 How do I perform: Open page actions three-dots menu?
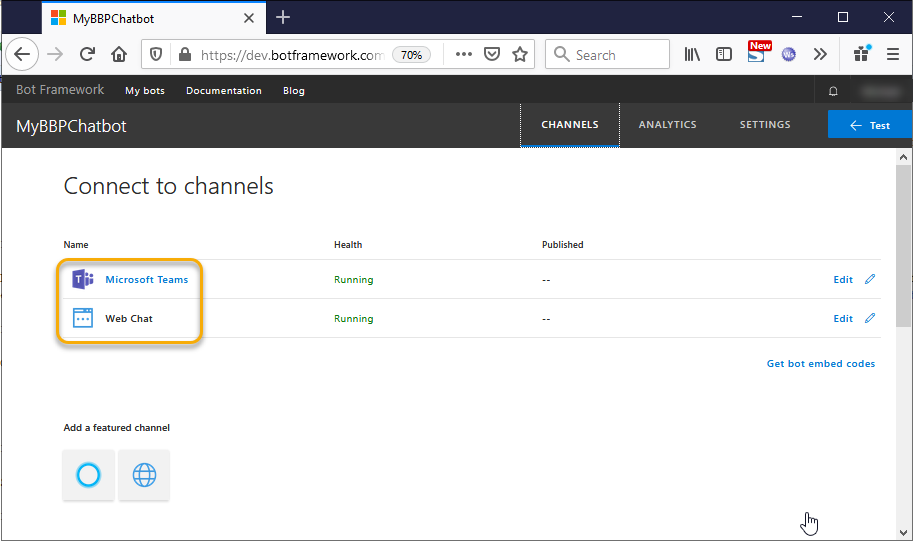click(x=463, y=54)
